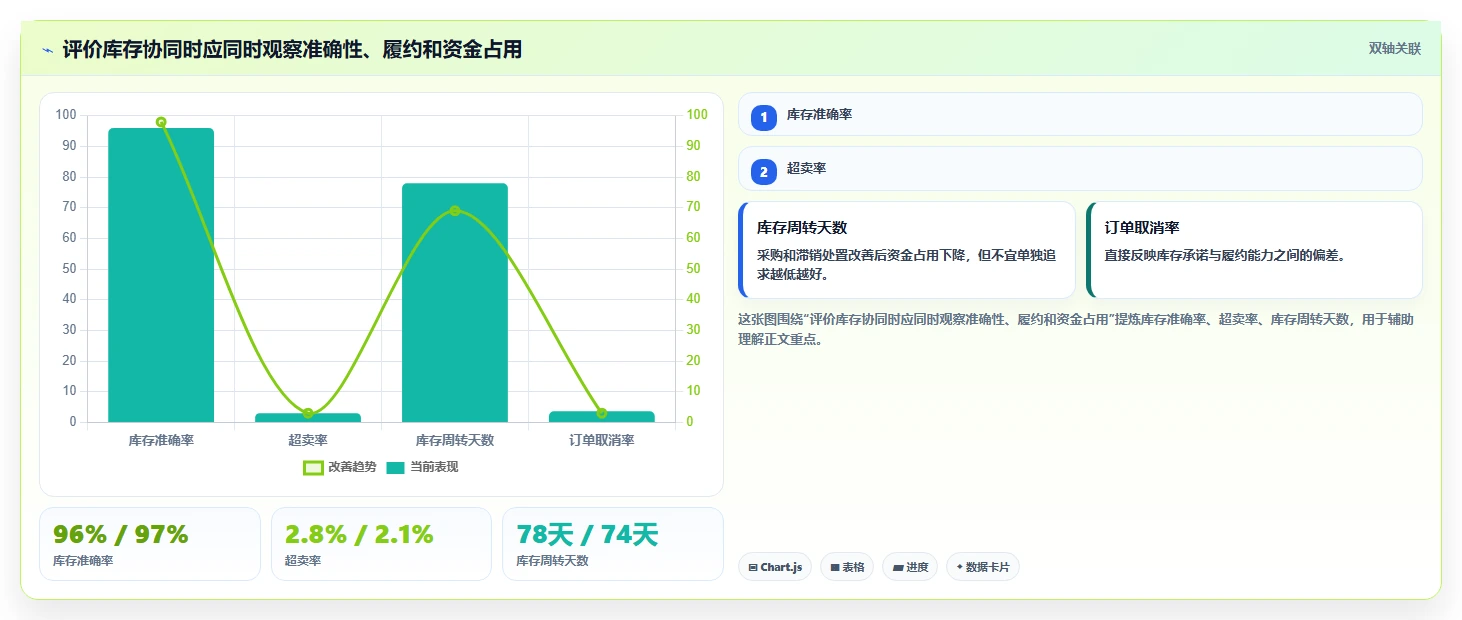Click the x-axis label 库存准确率
This screenshot has height=620, width=1462.
pos(161,440)
